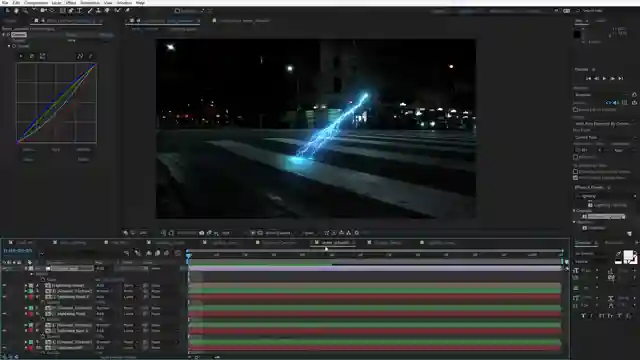Toggle the Snapping checkbox in the toolbar
The image size is (640, 360).
(x=177, y=11)
